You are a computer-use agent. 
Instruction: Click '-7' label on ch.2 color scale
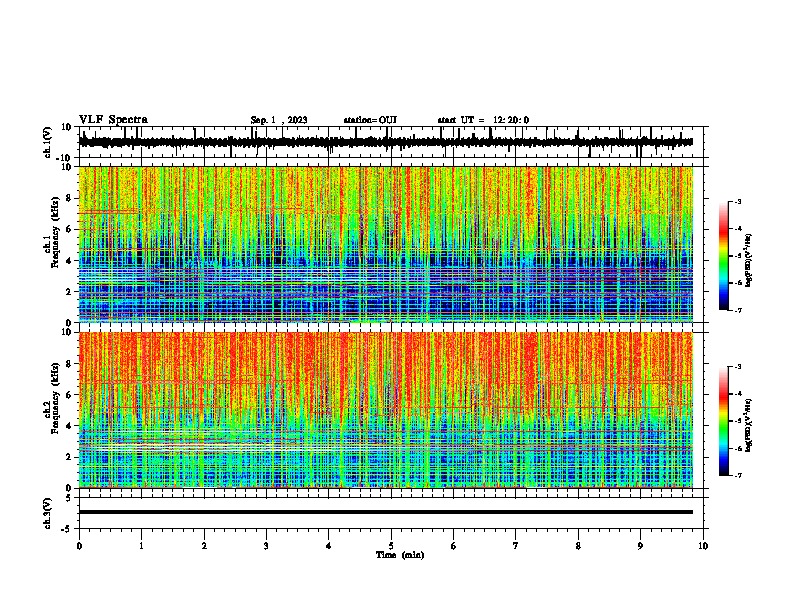pyautogui.click(x=738, y=476)
